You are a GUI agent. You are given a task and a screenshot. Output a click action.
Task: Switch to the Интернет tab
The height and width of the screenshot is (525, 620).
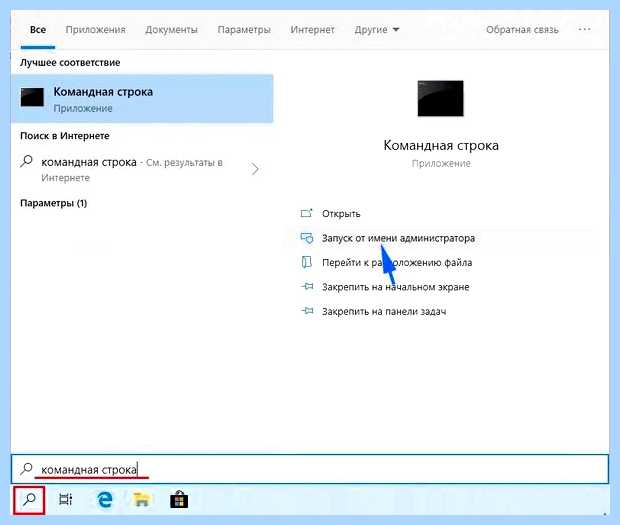click(312, 30)
